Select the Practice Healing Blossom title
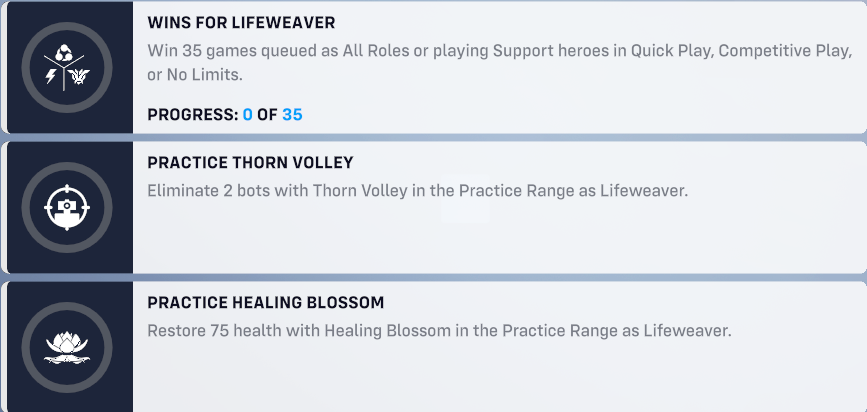867x412 pixels. [265, 303]
